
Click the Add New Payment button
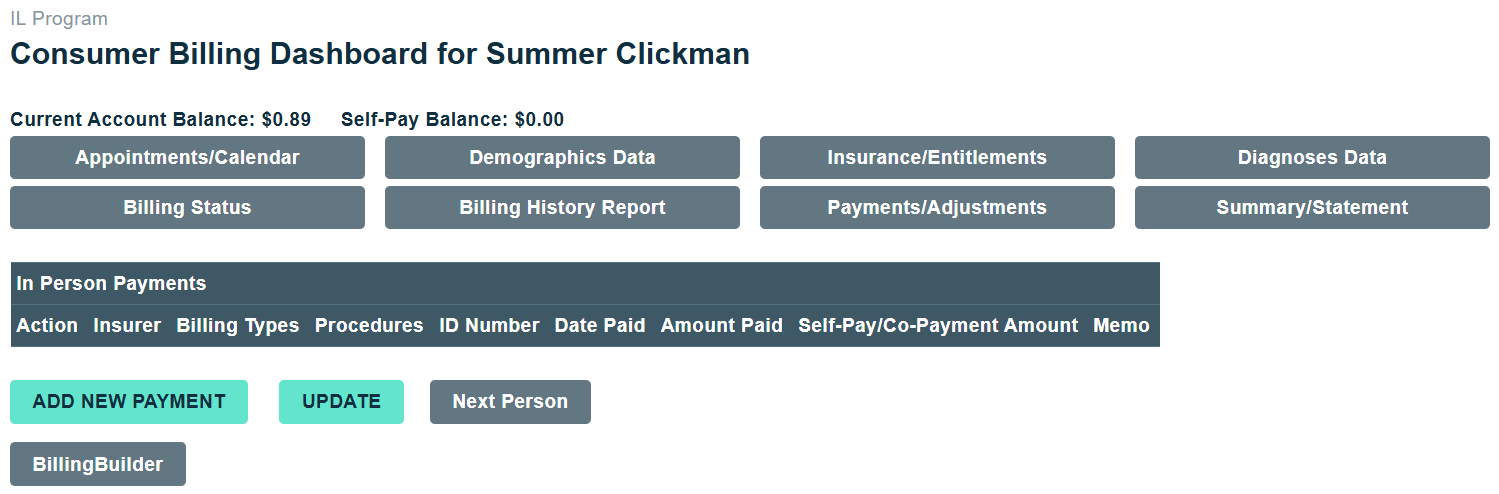tap(129, 402)
